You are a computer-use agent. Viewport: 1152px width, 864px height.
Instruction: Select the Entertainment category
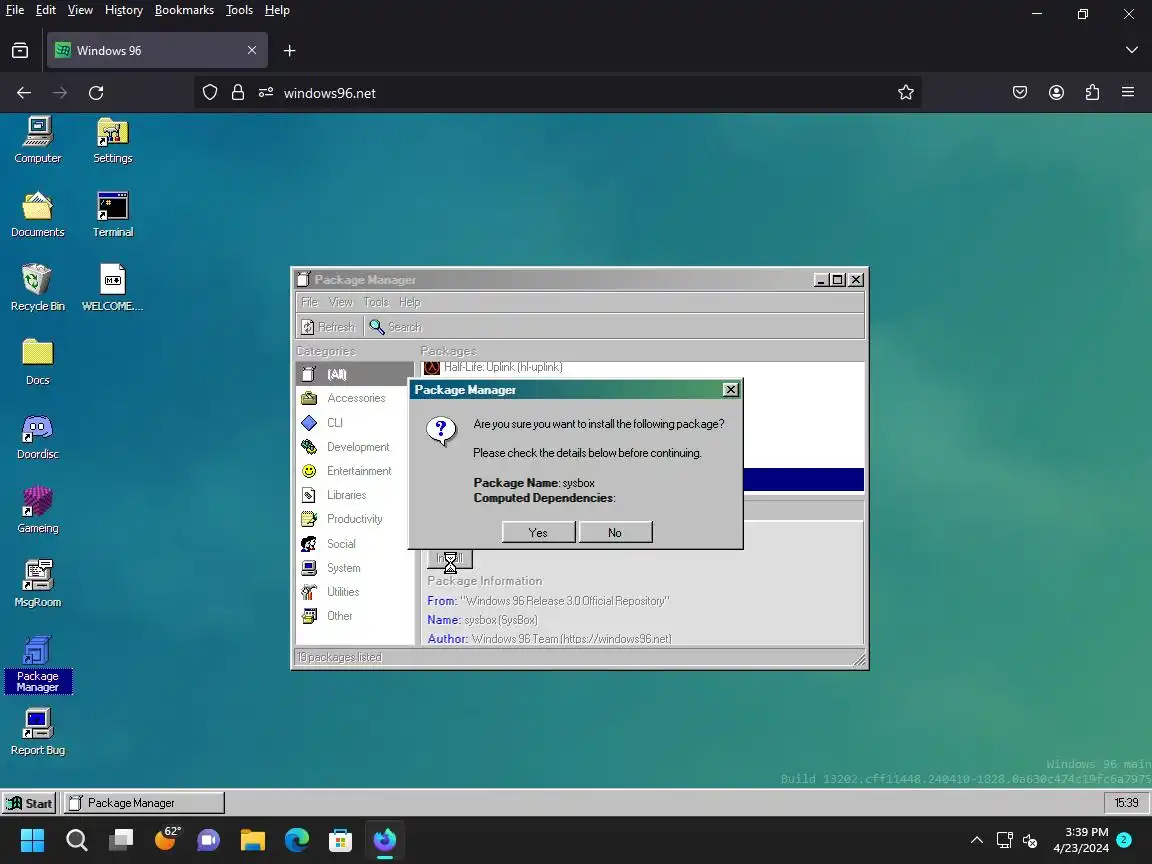pos(354,471)
